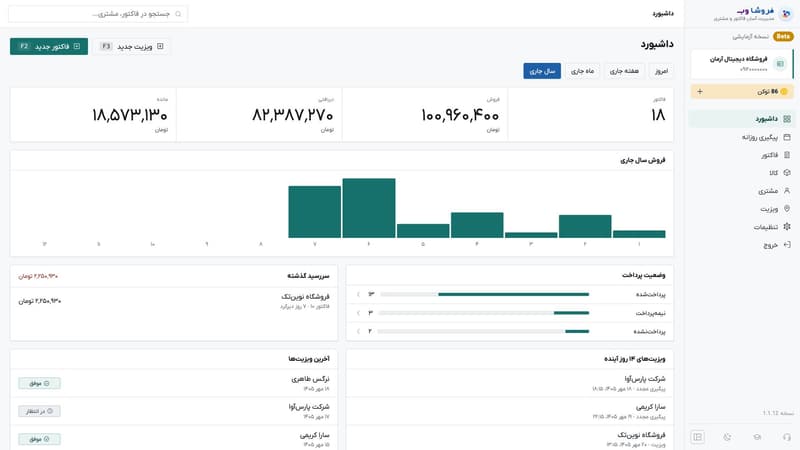The width and height of the screenshot is (800, 450).
Task: Click the فروش total ۱۰۰,۹۶۰,۴۰۰ card
Action: [x=425, y=114]
